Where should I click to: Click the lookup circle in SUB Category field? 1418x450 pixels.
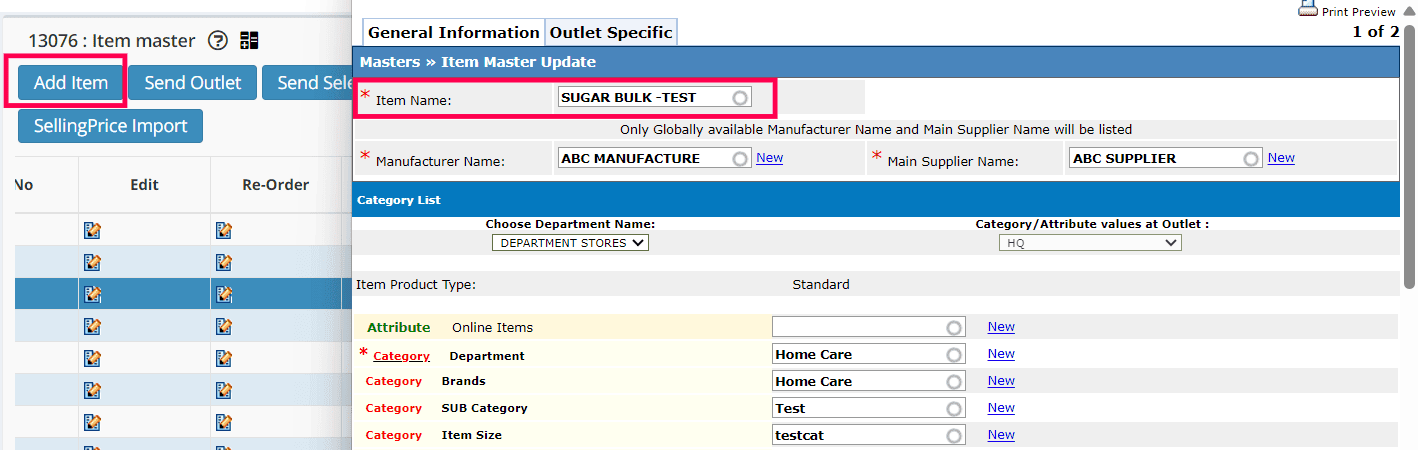coord(954,408)
